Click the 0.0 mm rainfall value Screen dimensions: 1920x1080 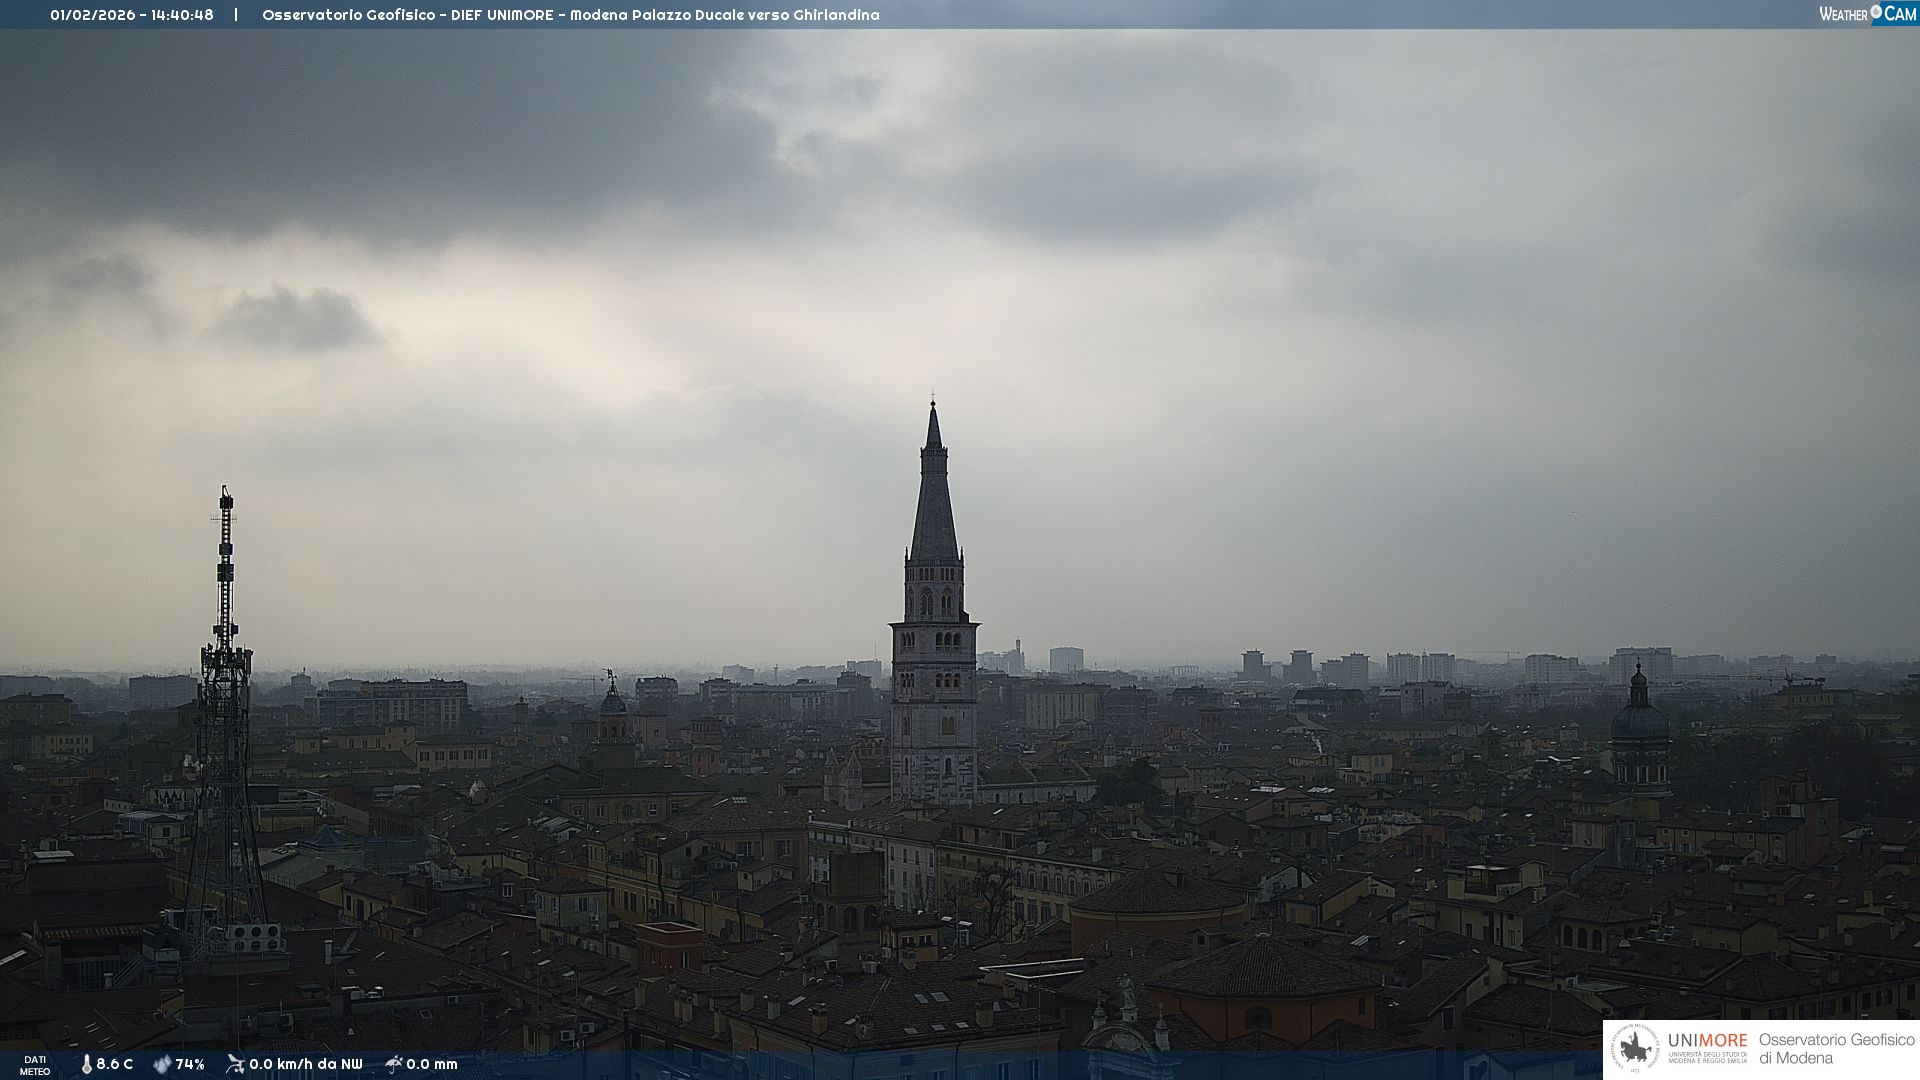[431, 1064]
